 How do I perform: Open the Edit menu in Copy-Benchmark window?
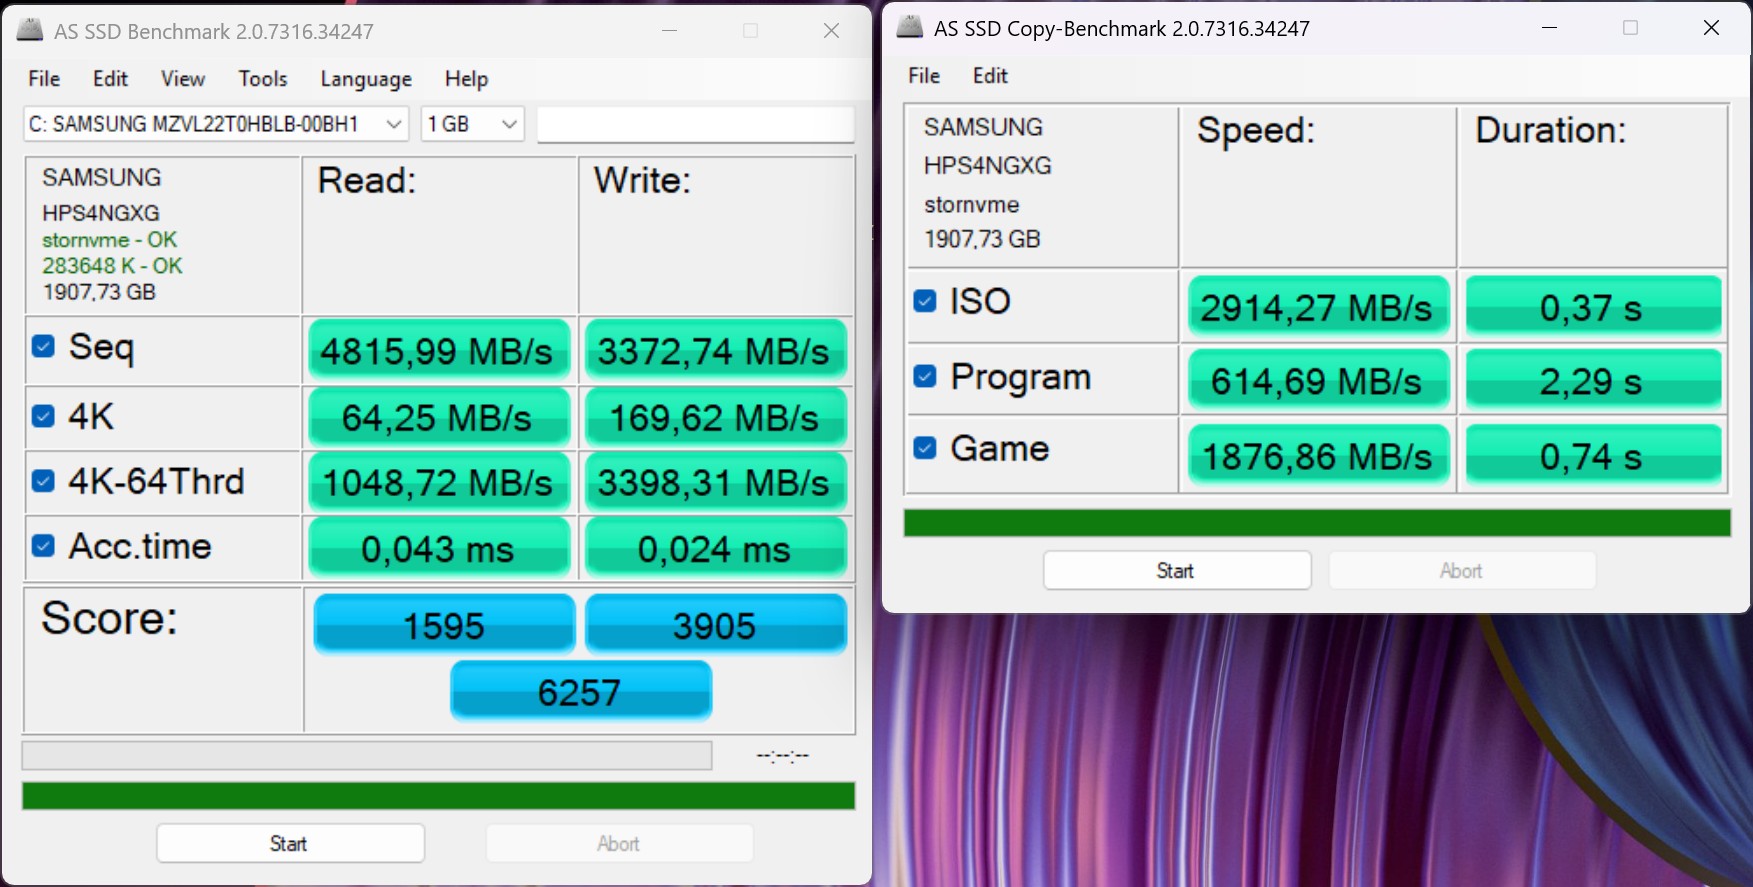[x=990, y=76]
